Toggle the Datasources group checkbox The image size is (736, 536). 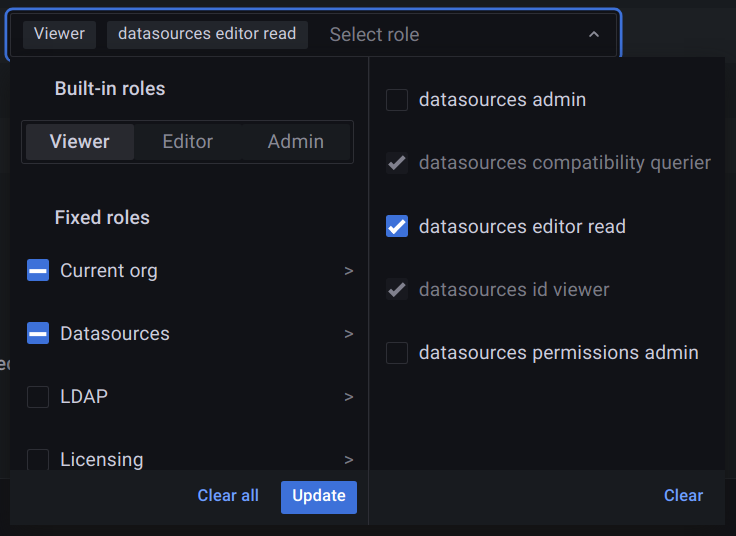click(x=38, y=334)
